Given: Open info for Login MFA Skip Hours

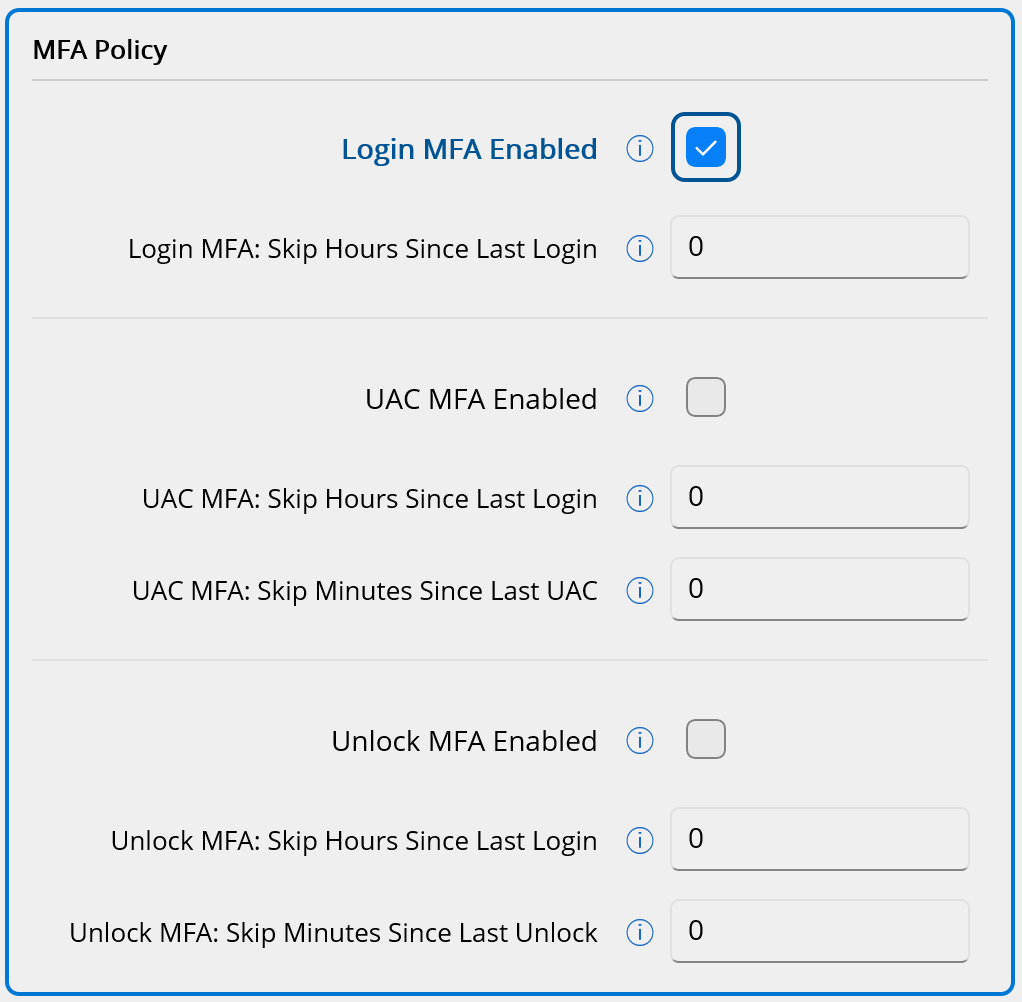Looking at the screenshot, I should point(639,248).
